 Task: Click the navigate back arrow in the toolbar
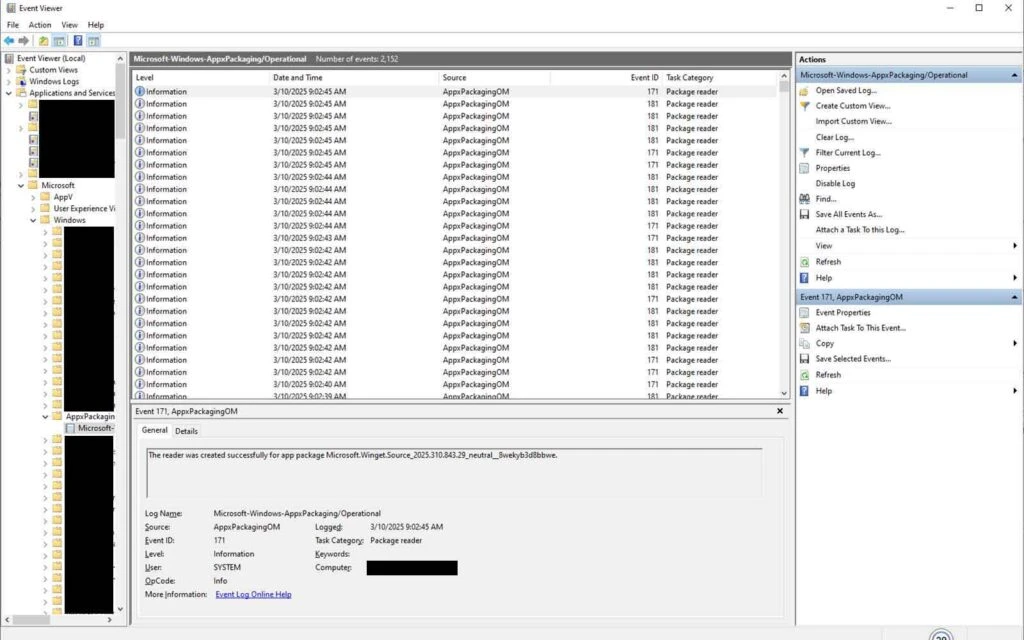pyautogui.click(x=9, y=40)
